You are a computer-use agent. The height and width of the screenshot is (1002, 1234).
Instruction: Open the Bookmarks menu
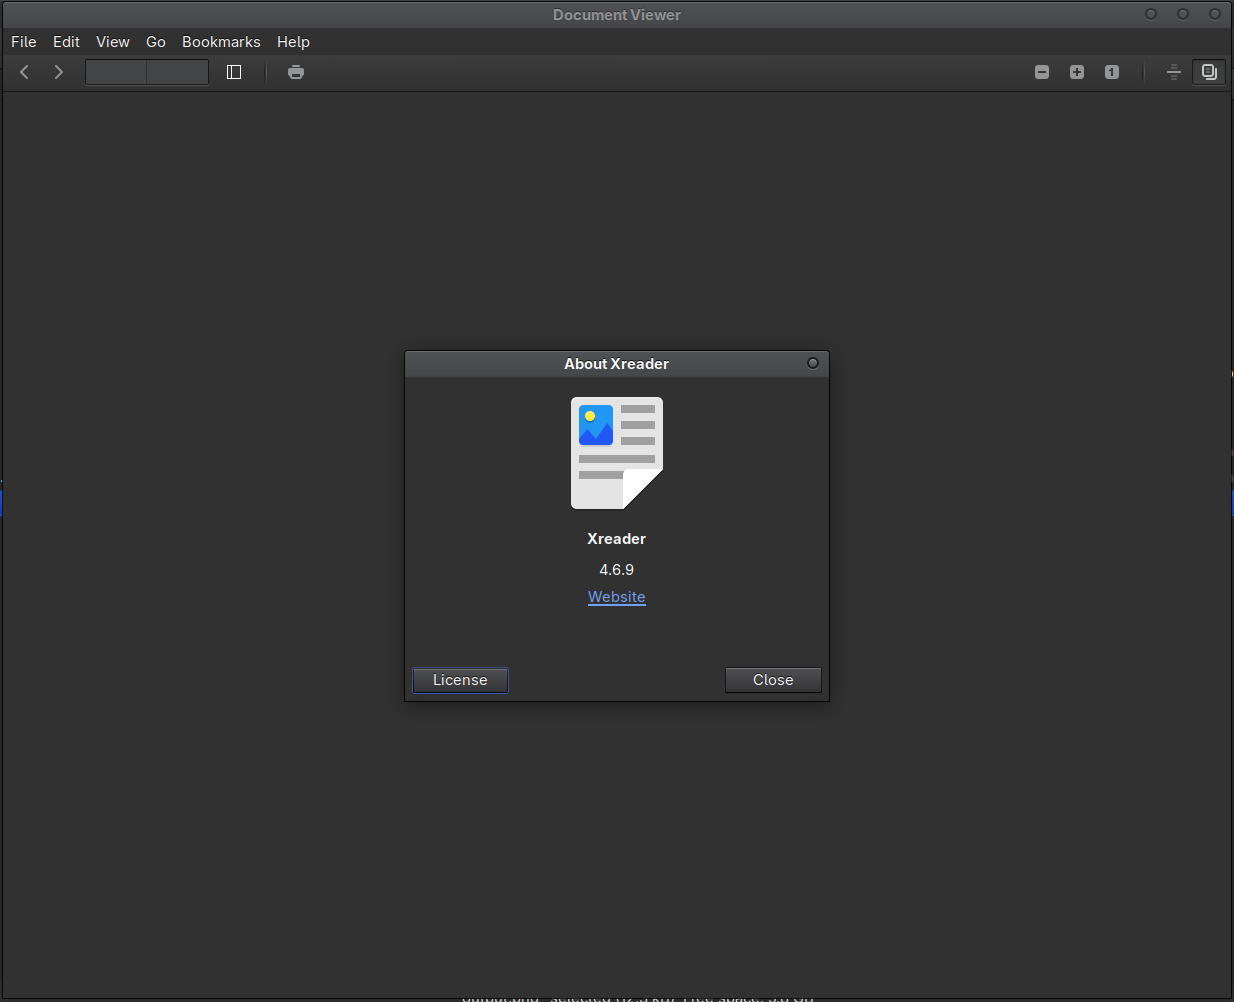[x=221, y=42]
